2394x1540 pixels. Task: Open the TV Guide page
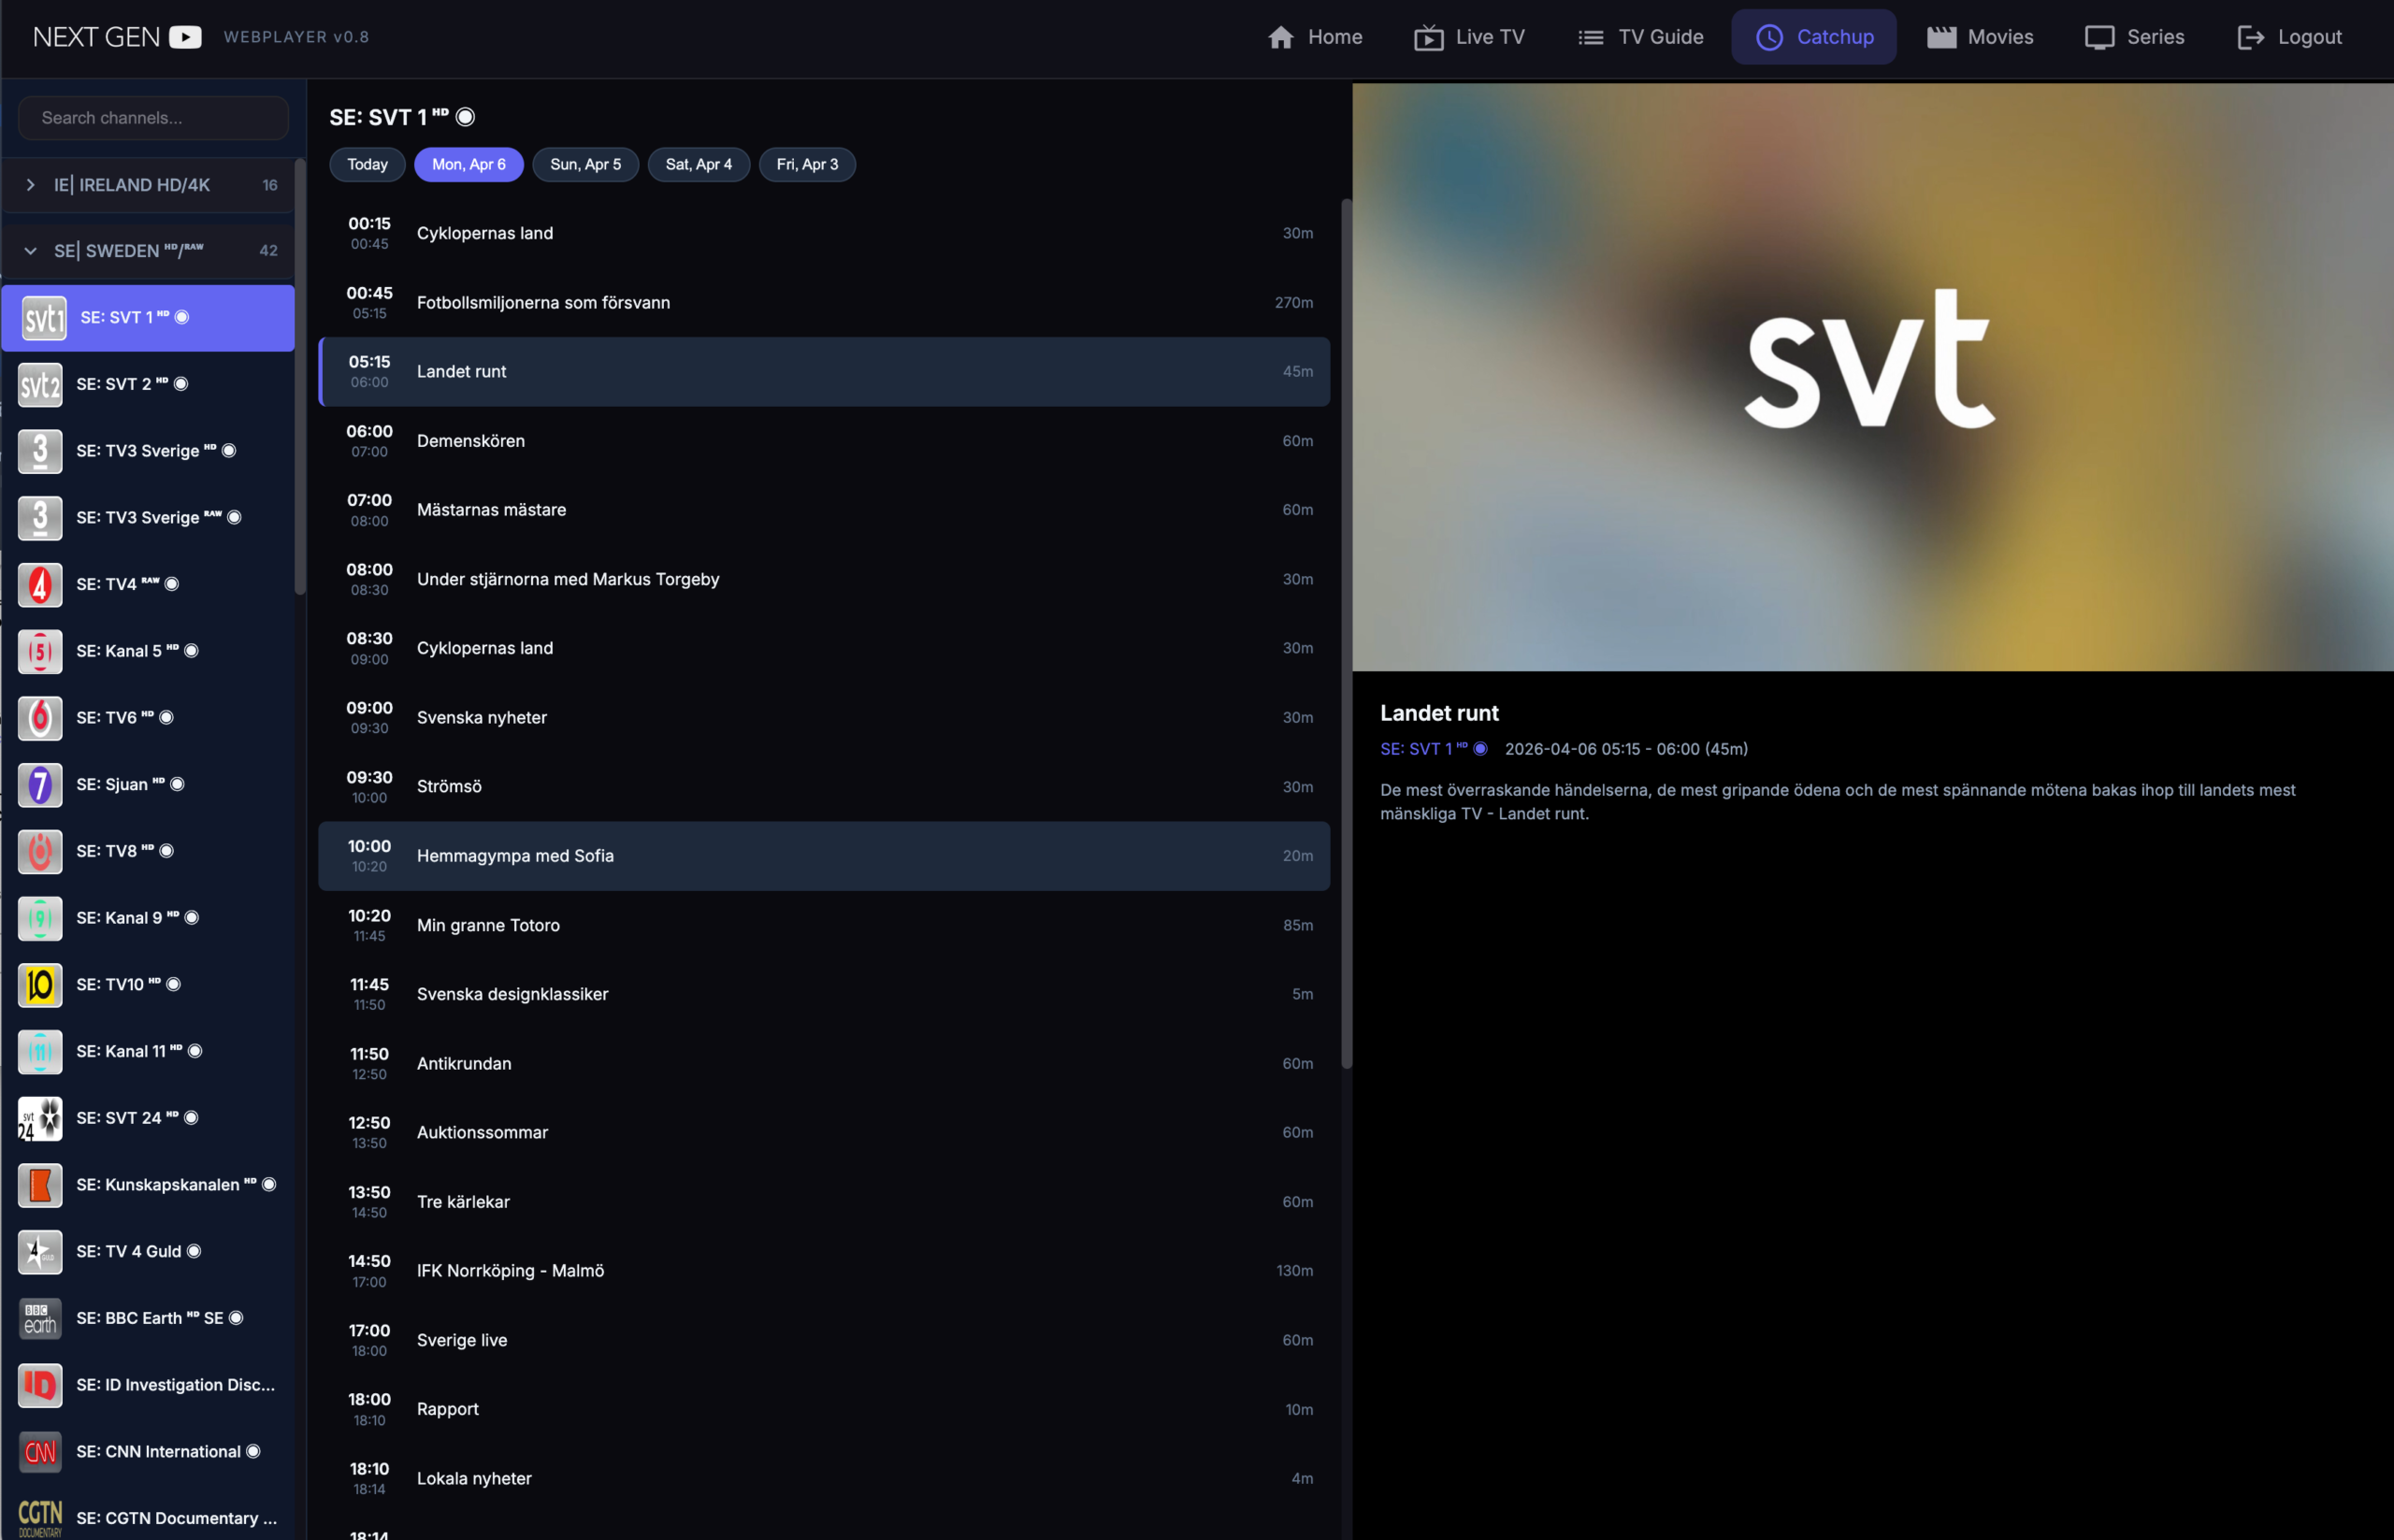coord(1640,37)
